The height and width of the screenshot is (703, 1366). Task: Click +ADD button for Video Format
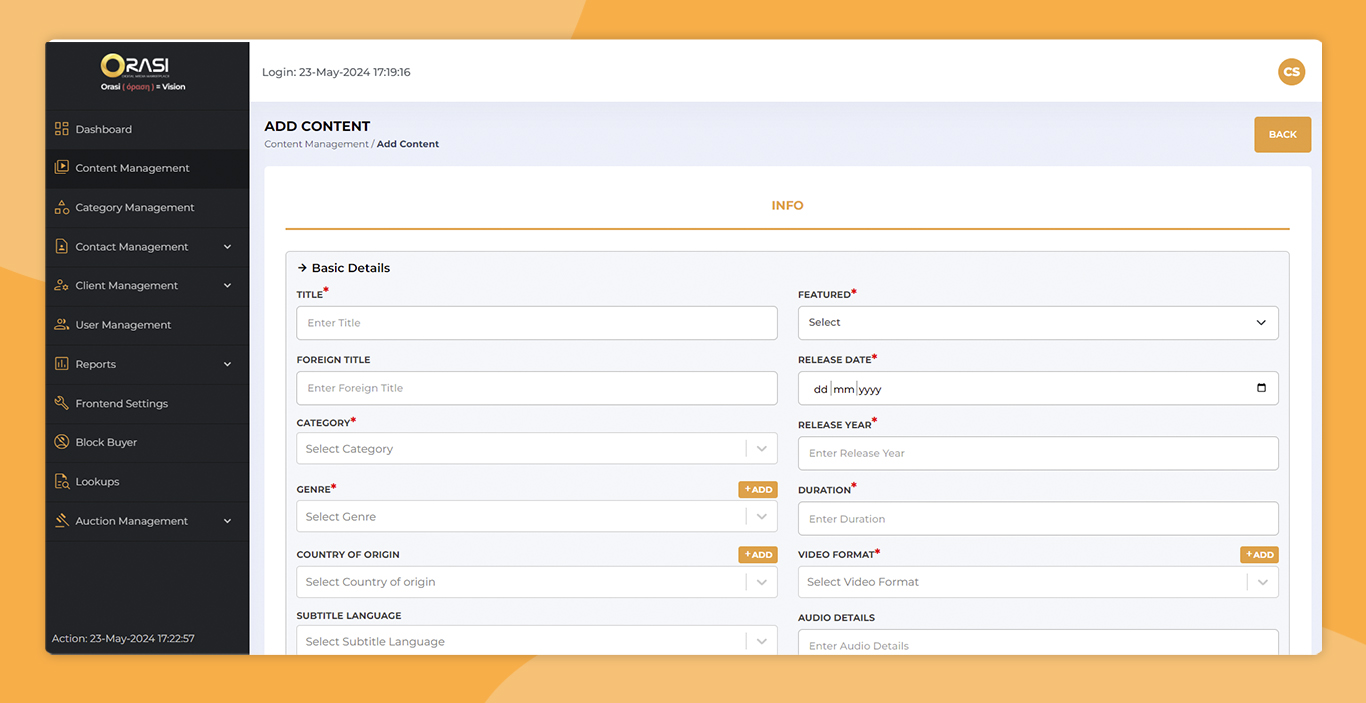click(x=1259, y=554)
